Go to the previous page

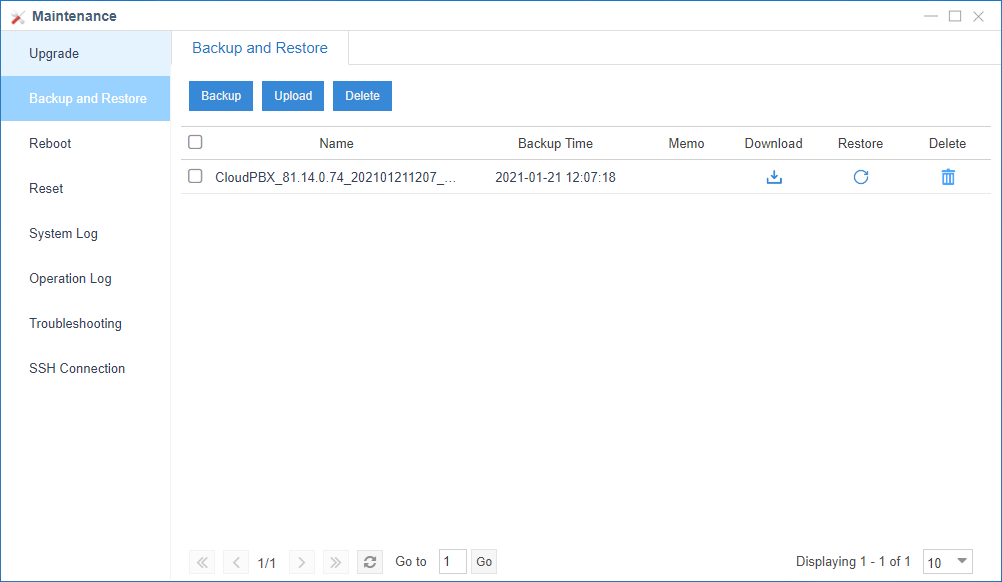(236, 562)
